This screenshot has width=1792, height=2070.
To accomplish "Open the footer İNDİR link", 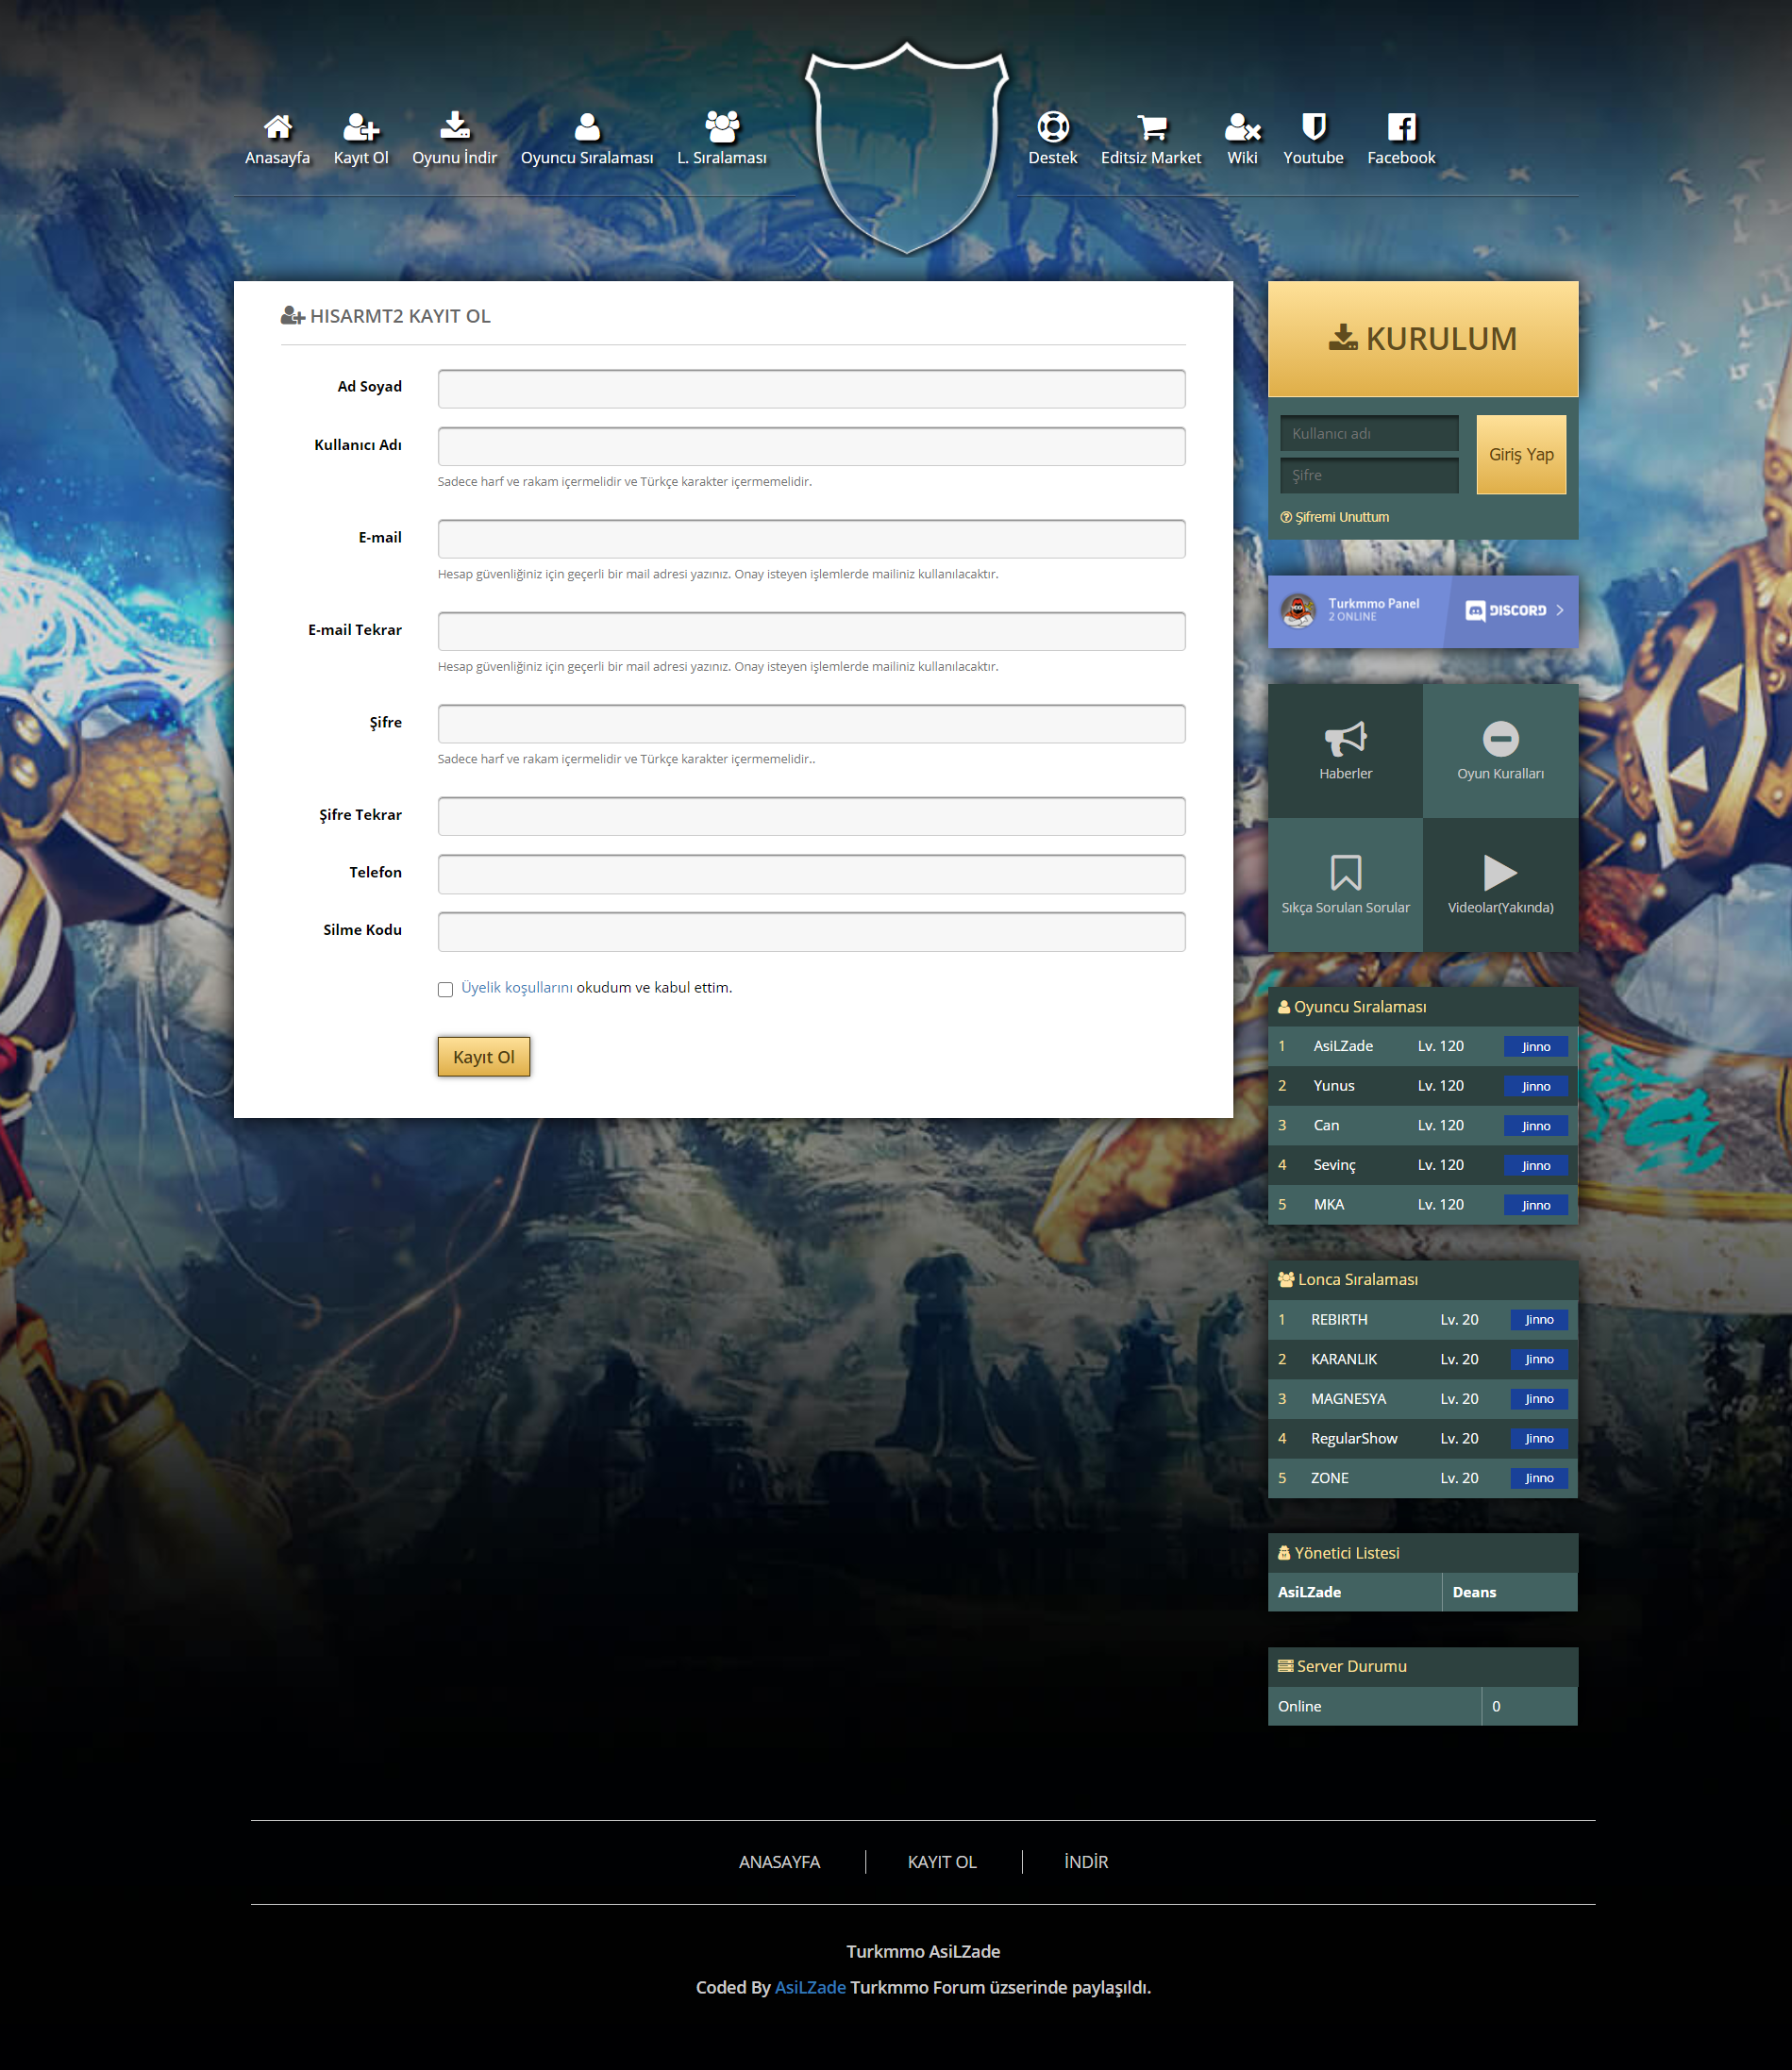I will (x=1086, y=1862).
